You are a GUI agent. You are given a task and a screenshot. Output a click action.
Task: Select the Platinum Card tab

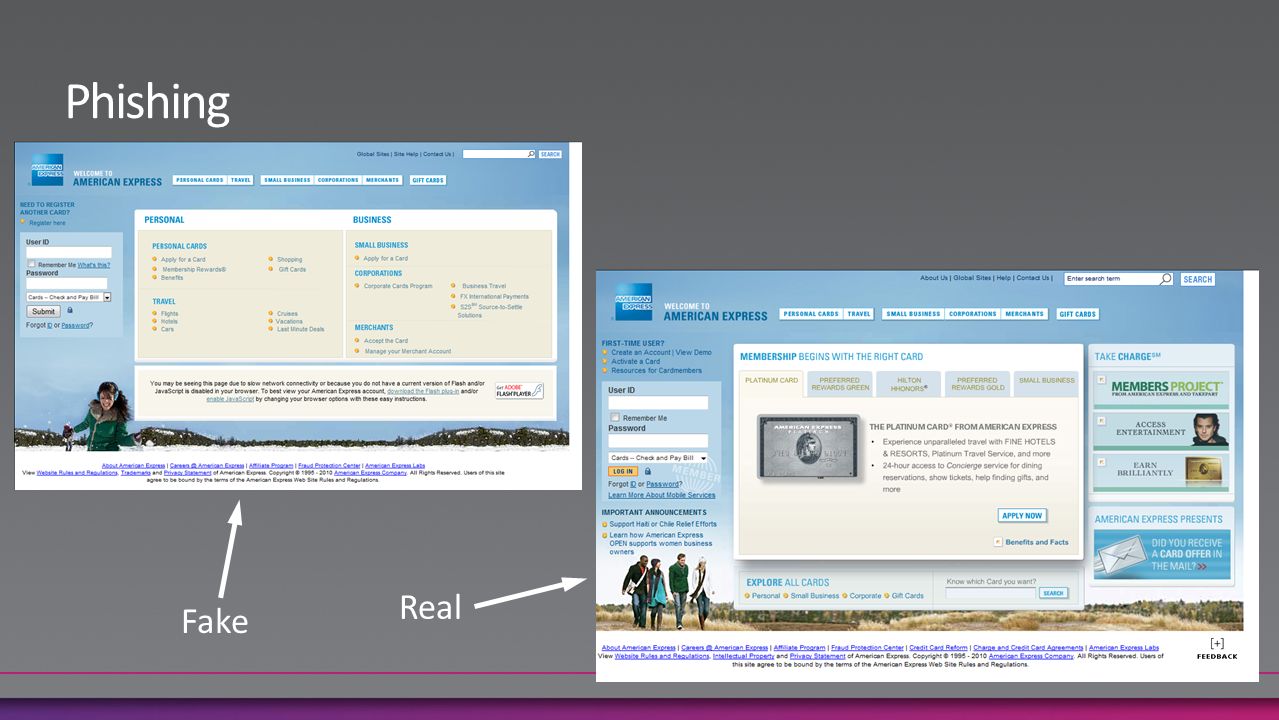(772, 381)
